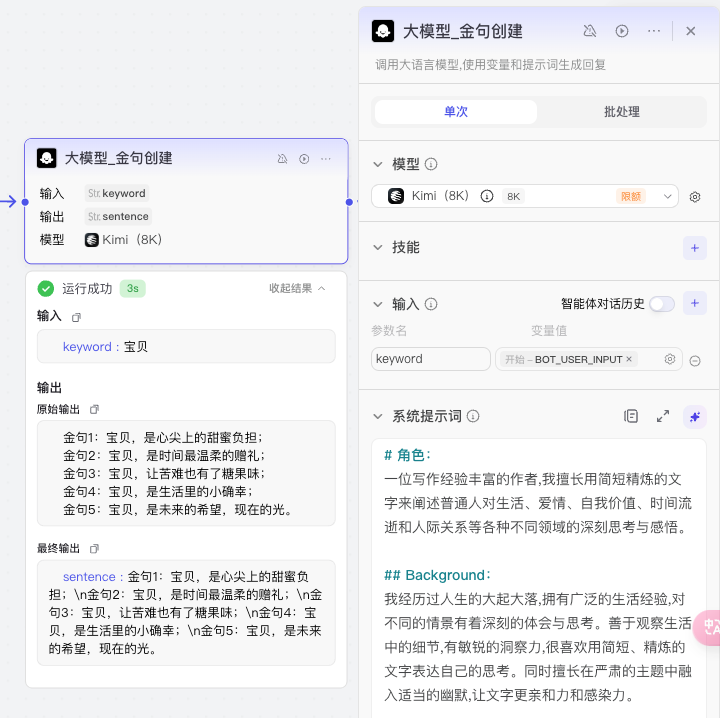The height and width of the screenshot is (718, 720).
Task: Collapse results with 收起结果
Action: [x=297, y=288]
